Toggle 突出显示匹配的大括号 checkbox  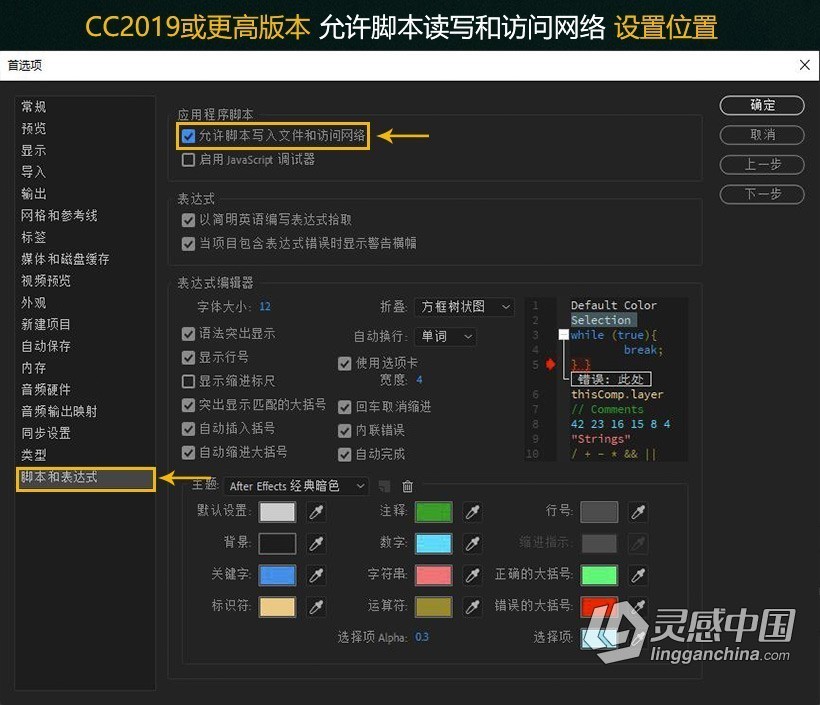pyautogui.click(x=188, y=405)
